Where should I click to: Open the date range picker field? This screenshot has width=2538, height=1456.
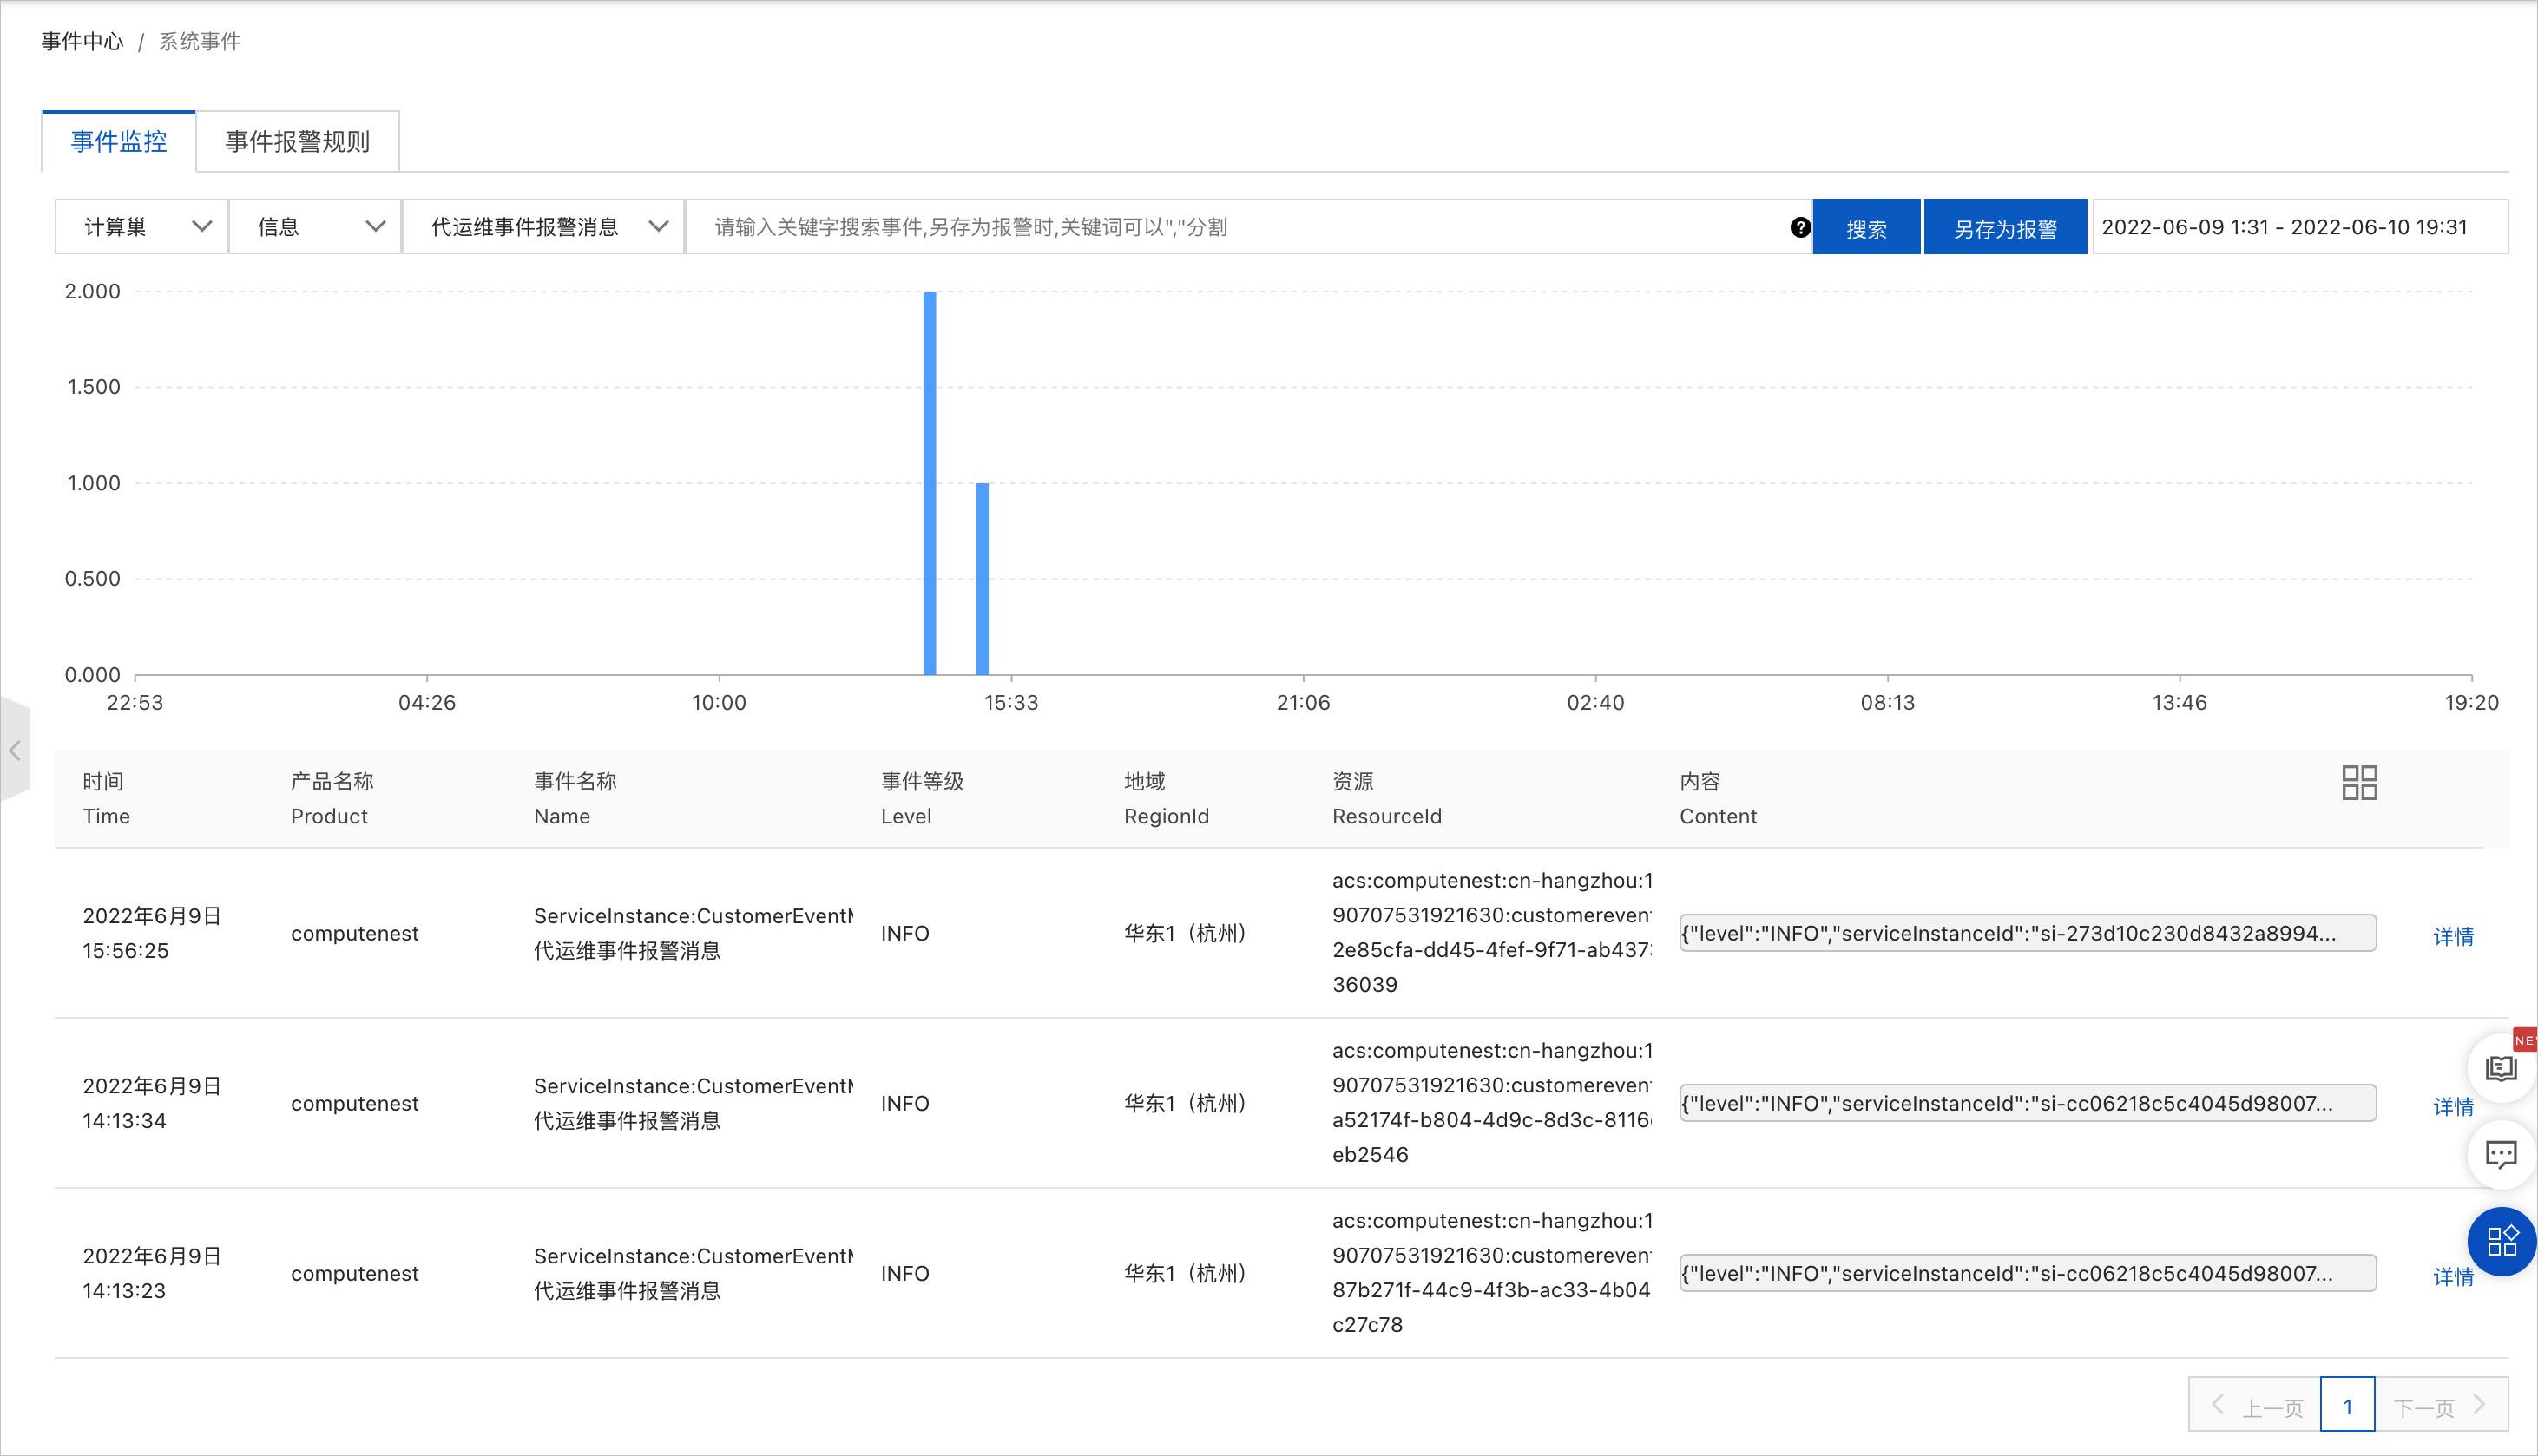click(2299, 227)
